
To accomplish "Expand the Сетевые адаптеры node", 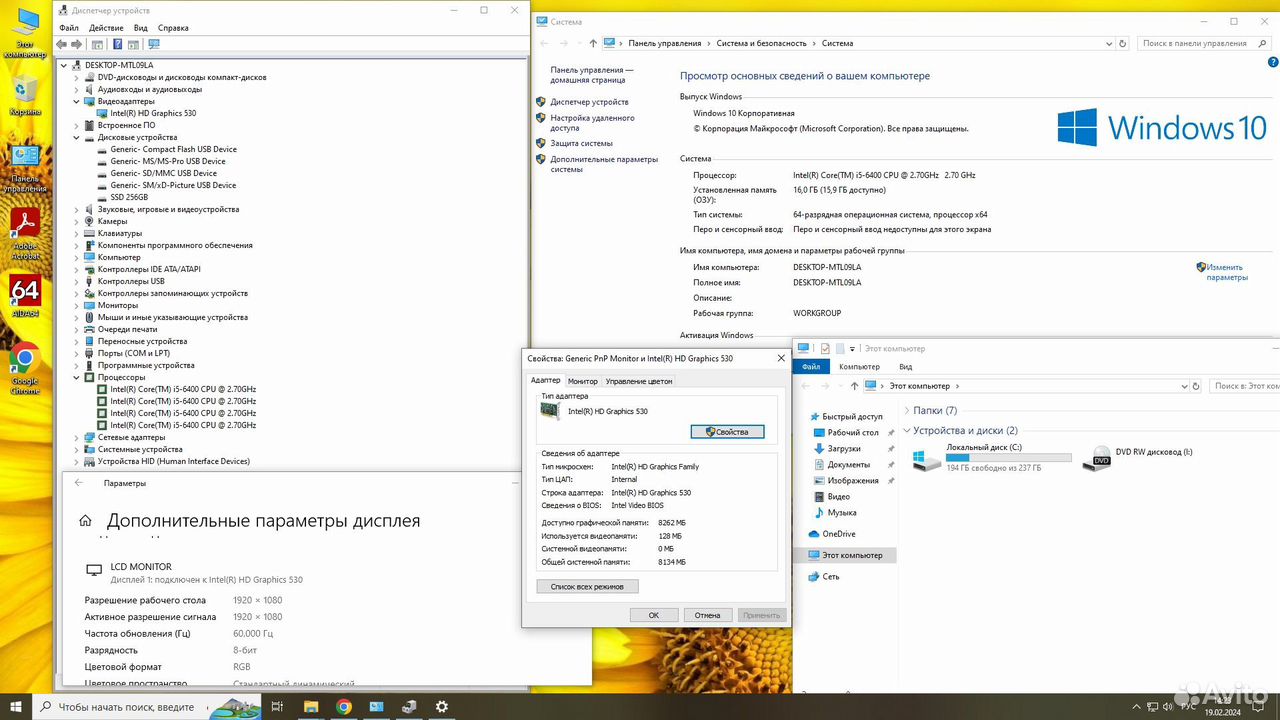I will [x=77, y=437].
